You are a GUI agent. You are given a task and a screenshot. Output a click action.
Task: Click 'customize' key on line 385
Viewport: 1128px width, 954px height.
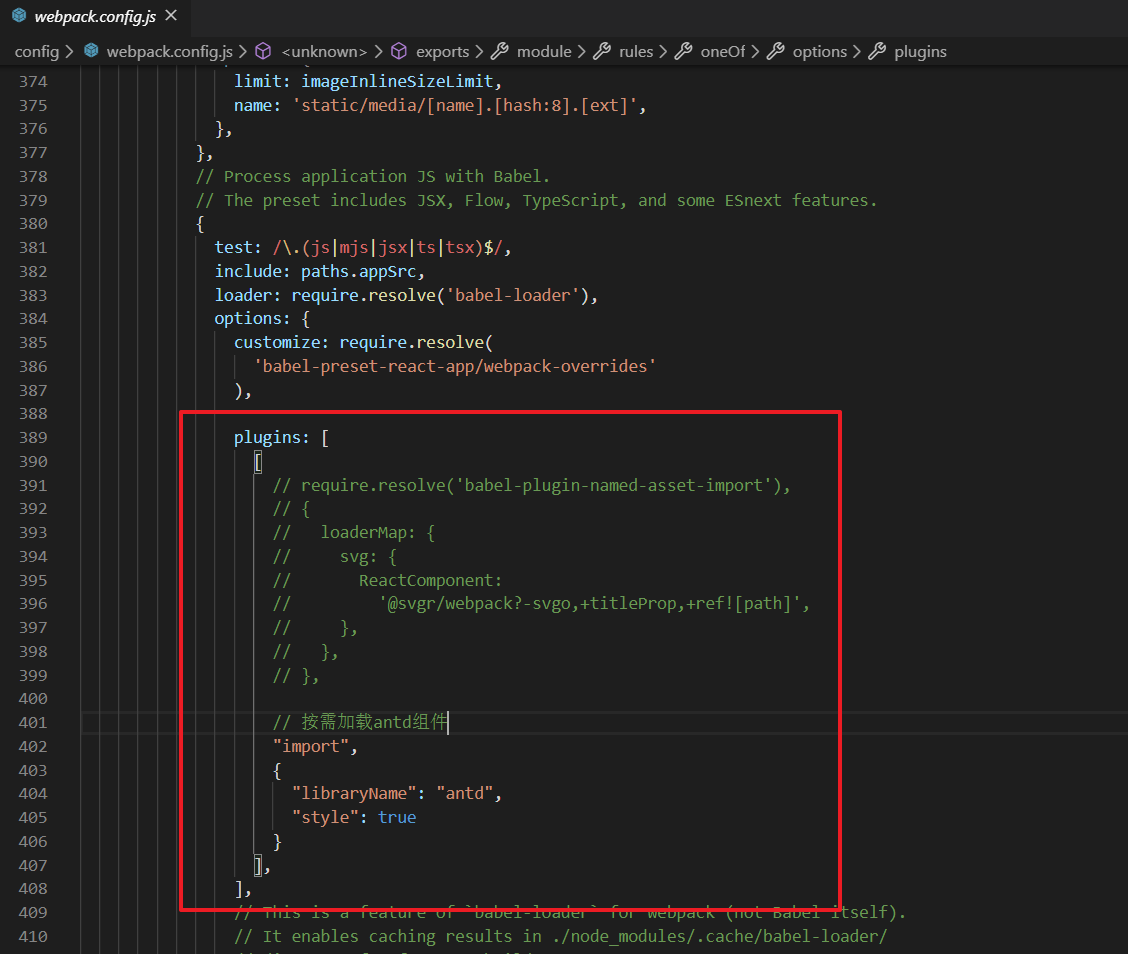click(x=276, y=342)
